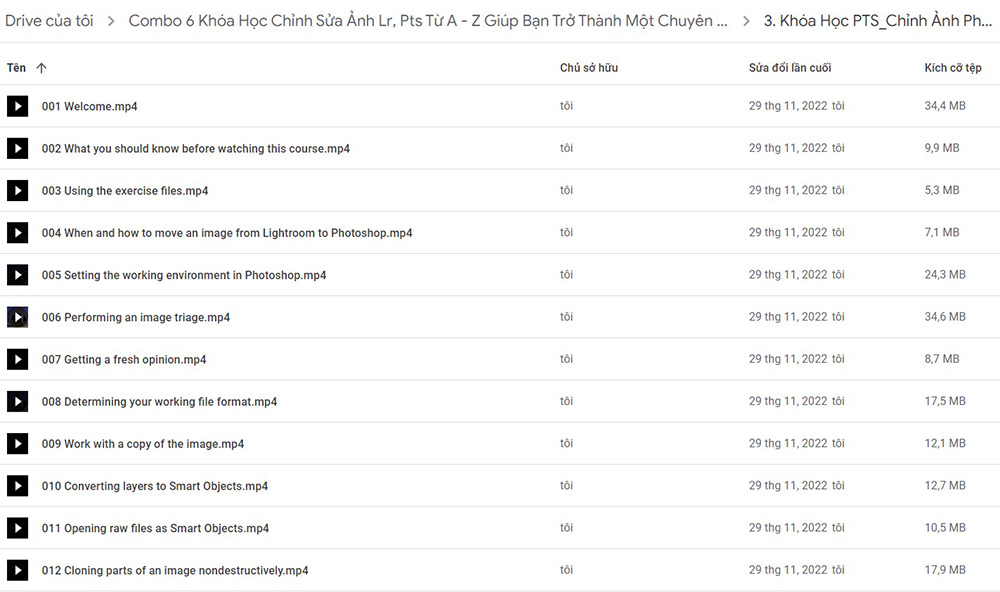Click first breadcrumb chevron after Drive của tôi
The image size is (1000, 592).
[x=111, y=21]
